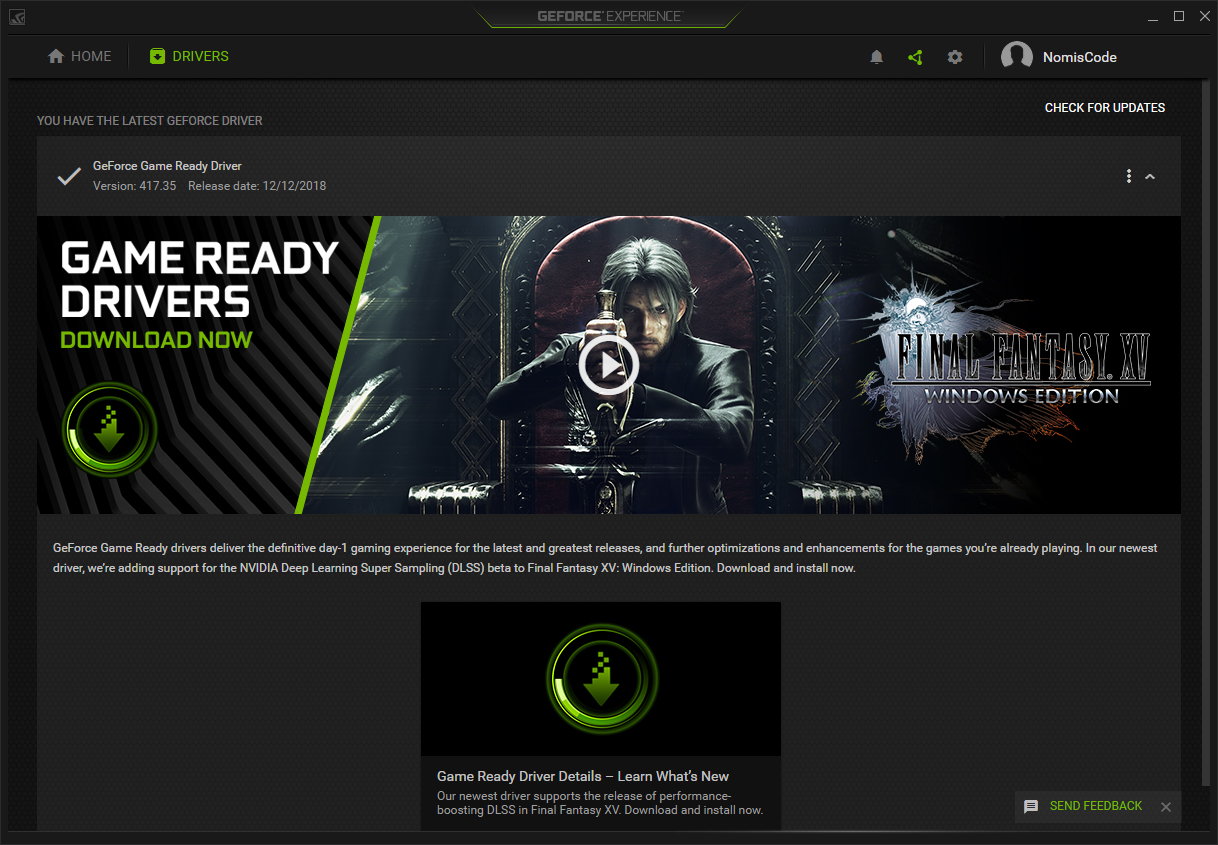This screenshot has width=1218, height=845.
Task: Close the GeForce Experience window
Action: (1203, 16)
